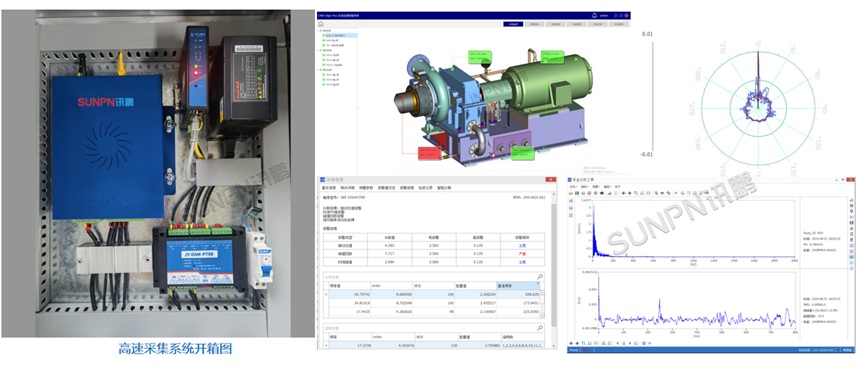
Task: Collapse the first device group in tree
Action: click(x=319, y=31)
